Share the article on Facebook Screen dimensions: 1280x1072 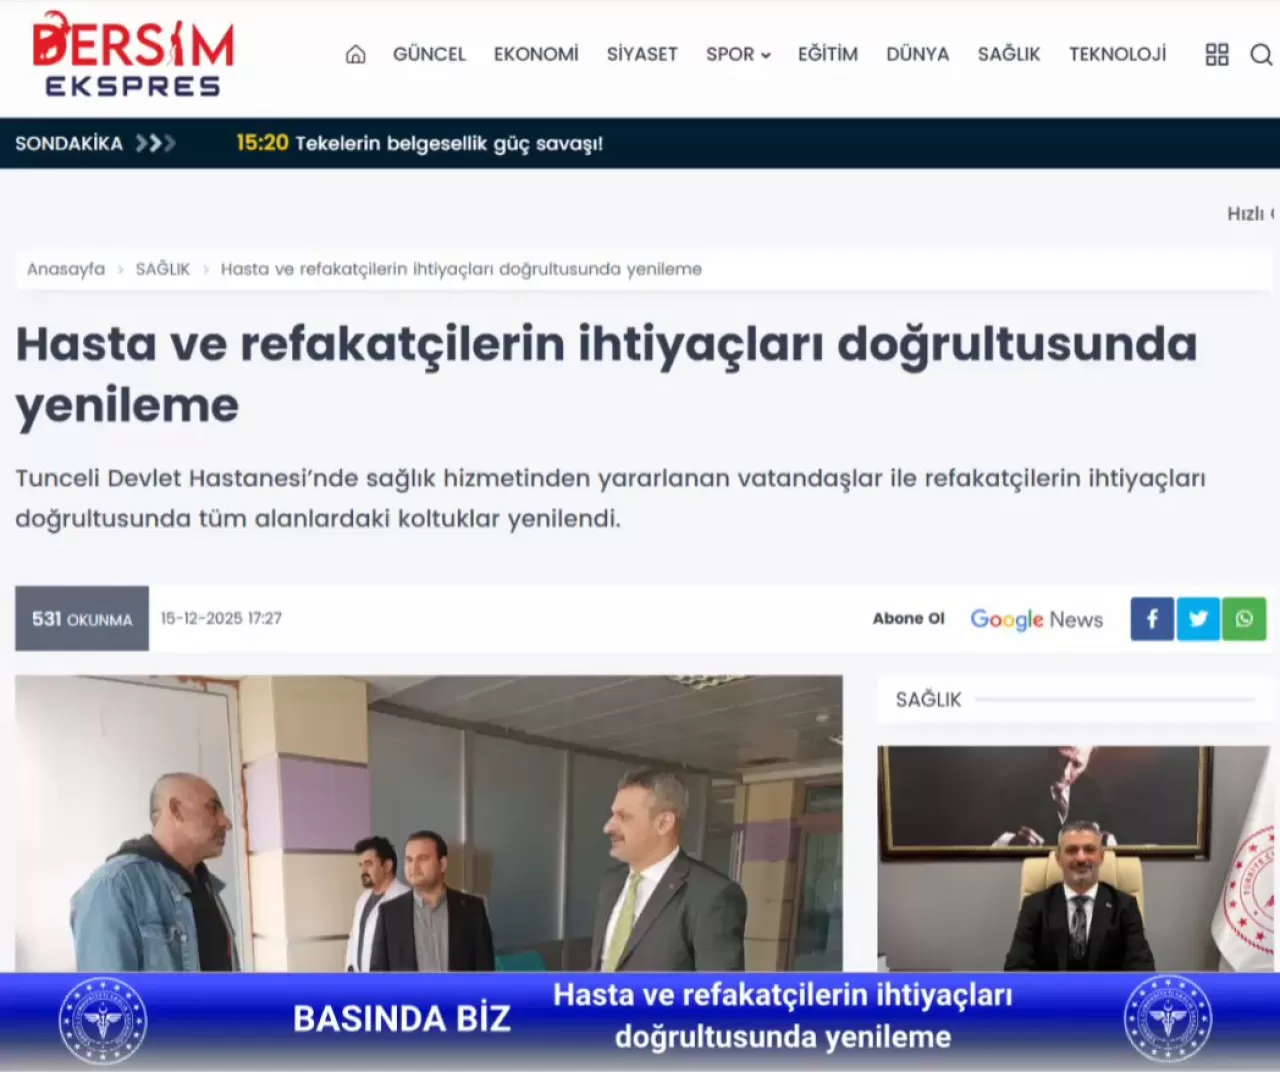1151,618
